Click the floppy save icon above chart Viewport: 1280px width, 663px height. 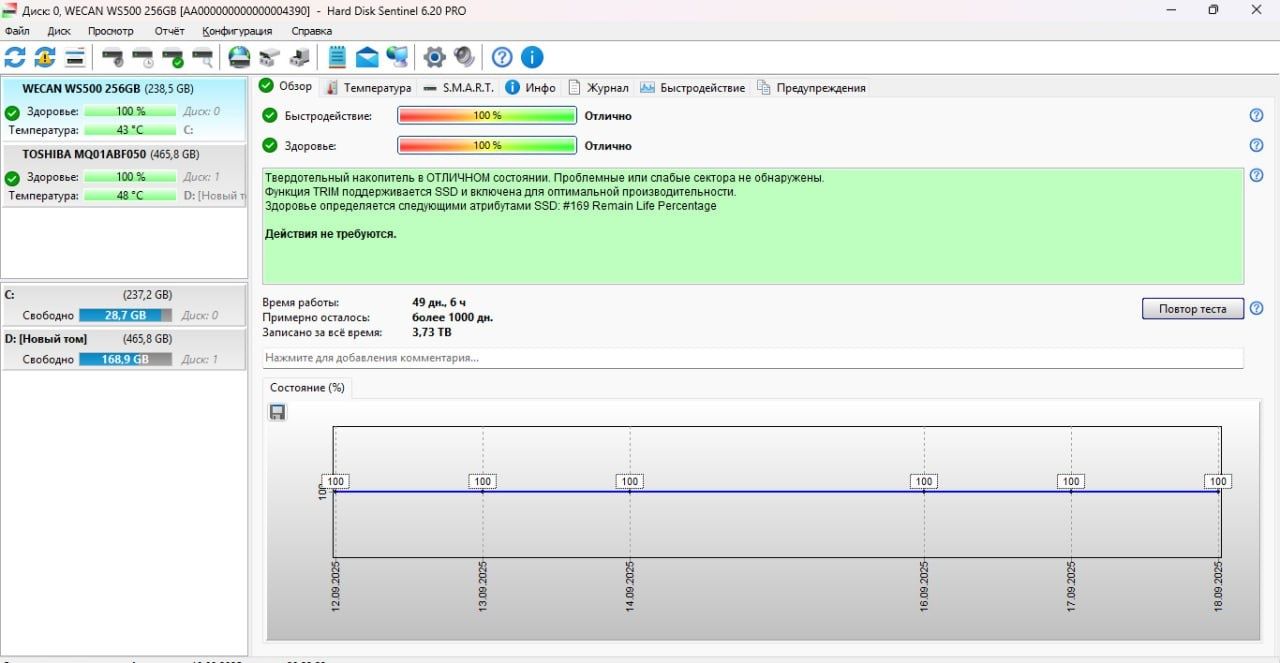[x=277, y=412]
